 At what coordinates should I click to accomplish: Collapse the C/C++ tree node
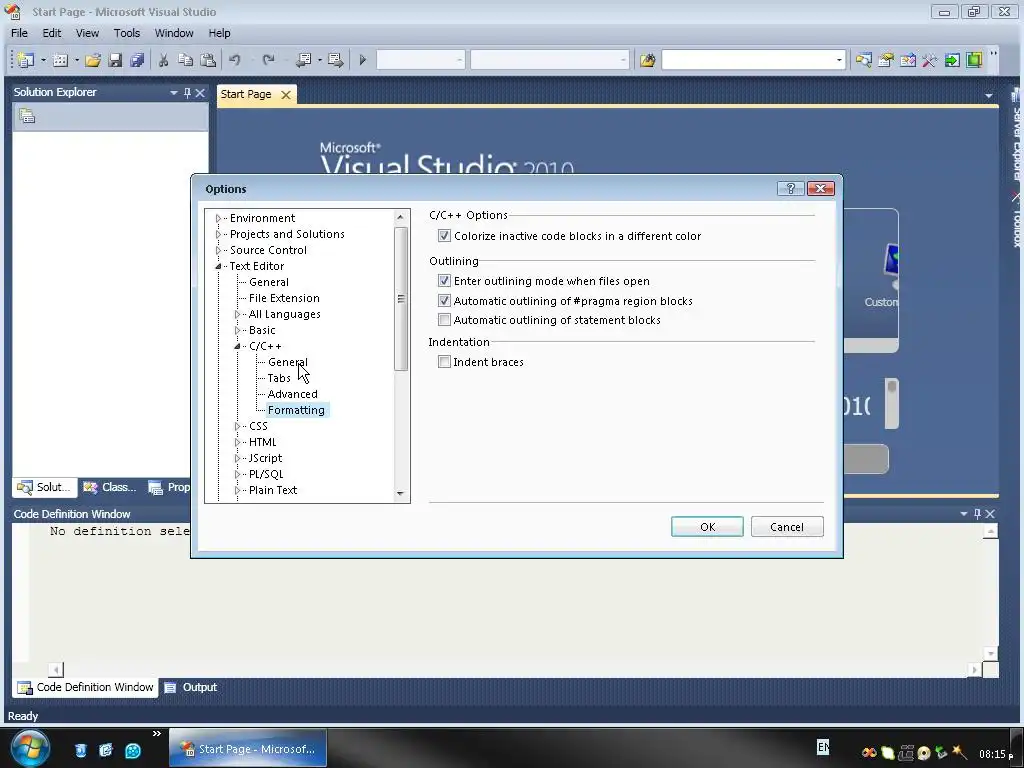click(237, 346)
